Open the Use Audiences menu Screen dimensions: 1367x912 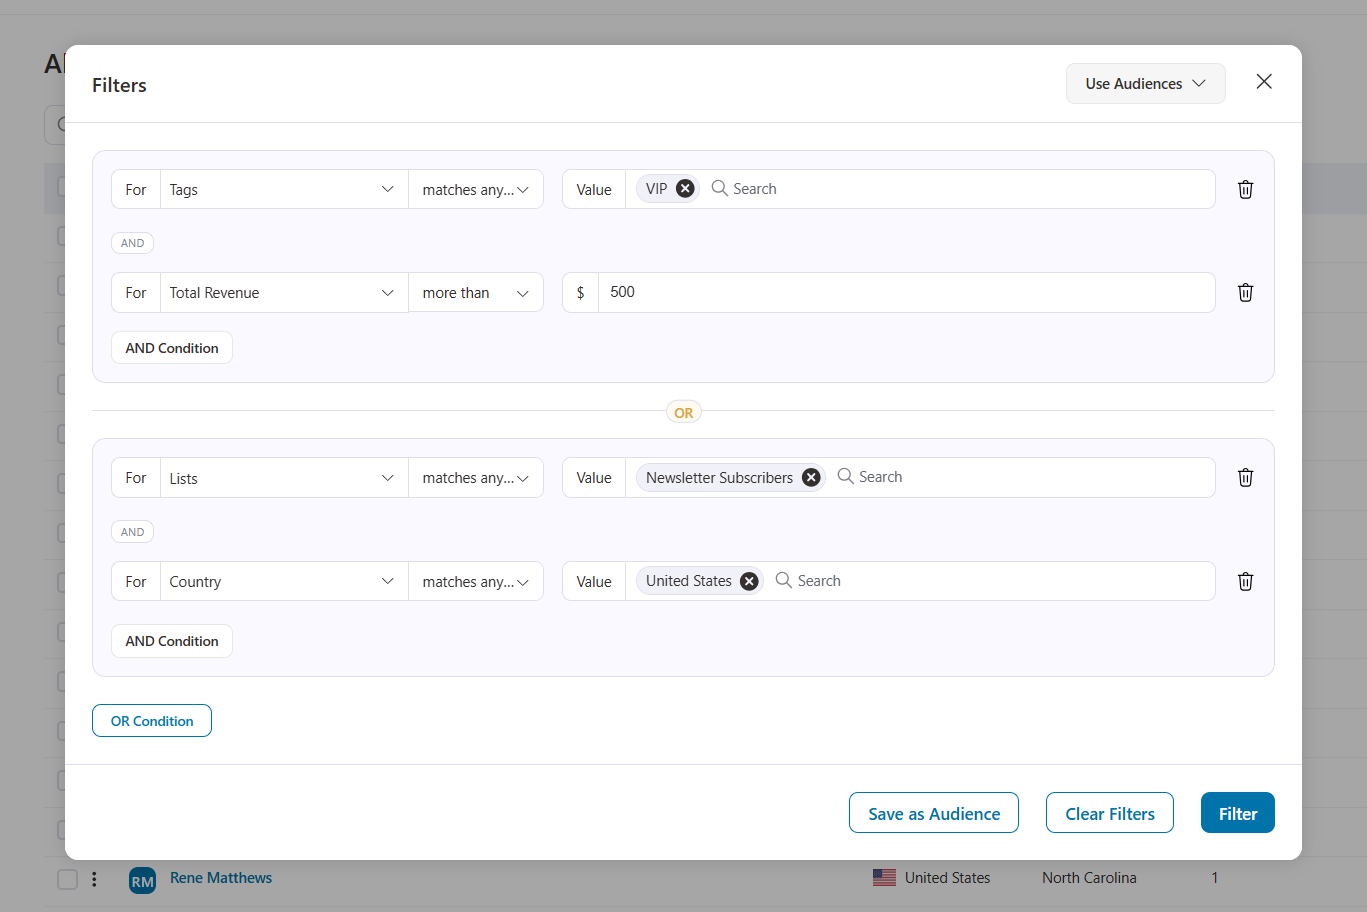click(x=1145, y=83)
